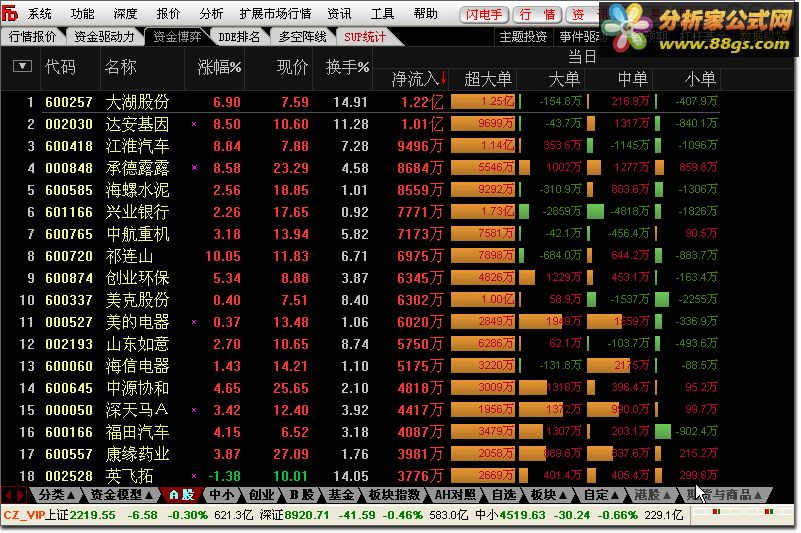Switch to the DDE排名 tab

pos(239,37)
